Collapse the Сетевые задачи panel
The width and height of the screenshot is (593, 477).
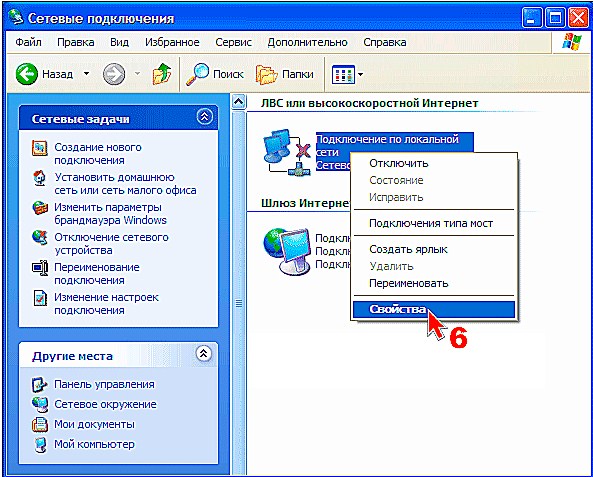click(205, 117)
